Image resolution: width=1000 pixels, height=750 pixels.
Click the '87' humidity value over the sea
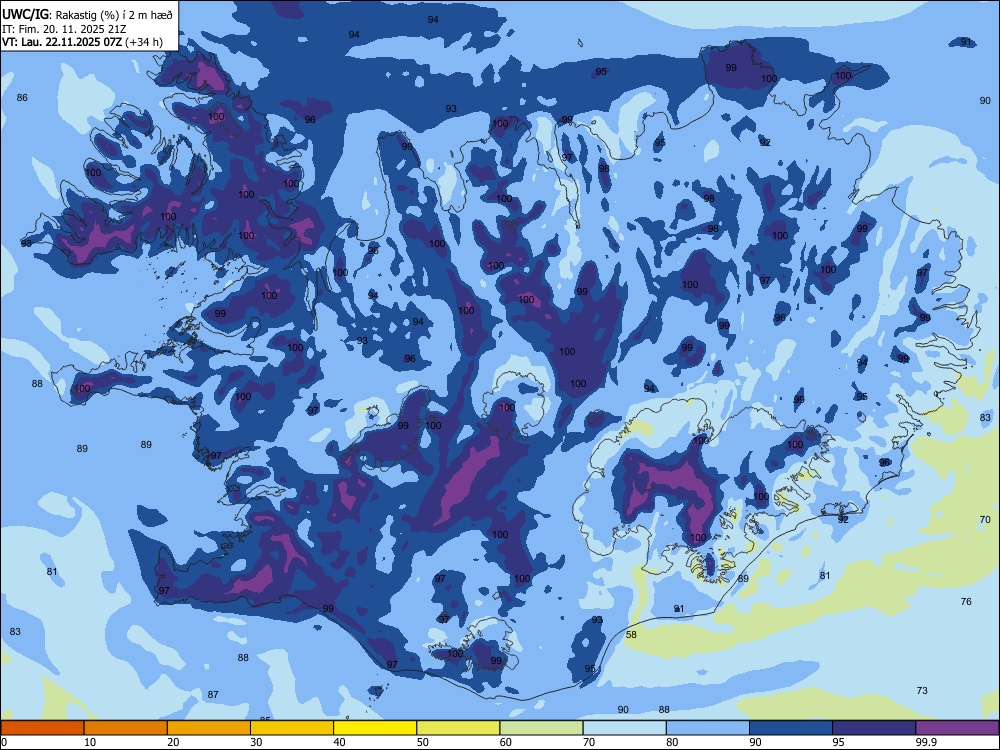click(213, 695)
